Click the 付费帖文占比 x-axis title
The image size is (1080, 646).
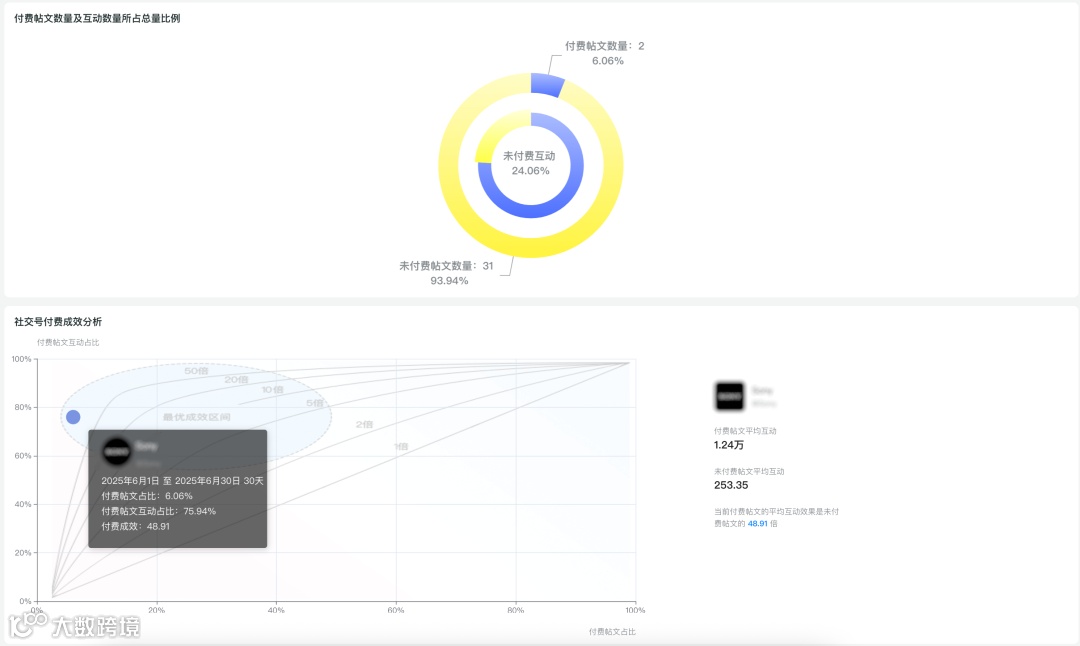pyautogui.click(x=612, y=632)
